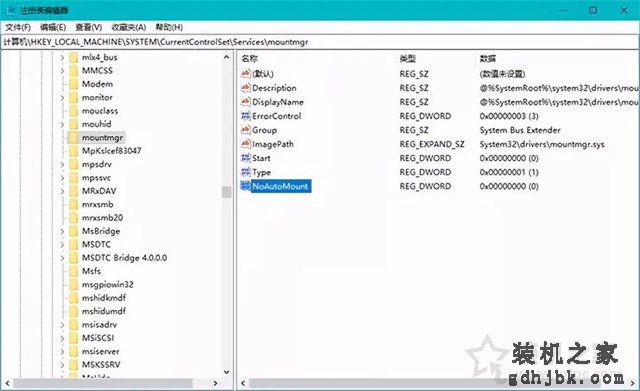Click the mountmgr folder icon
The image size is (640, 391).
(73, 138)
